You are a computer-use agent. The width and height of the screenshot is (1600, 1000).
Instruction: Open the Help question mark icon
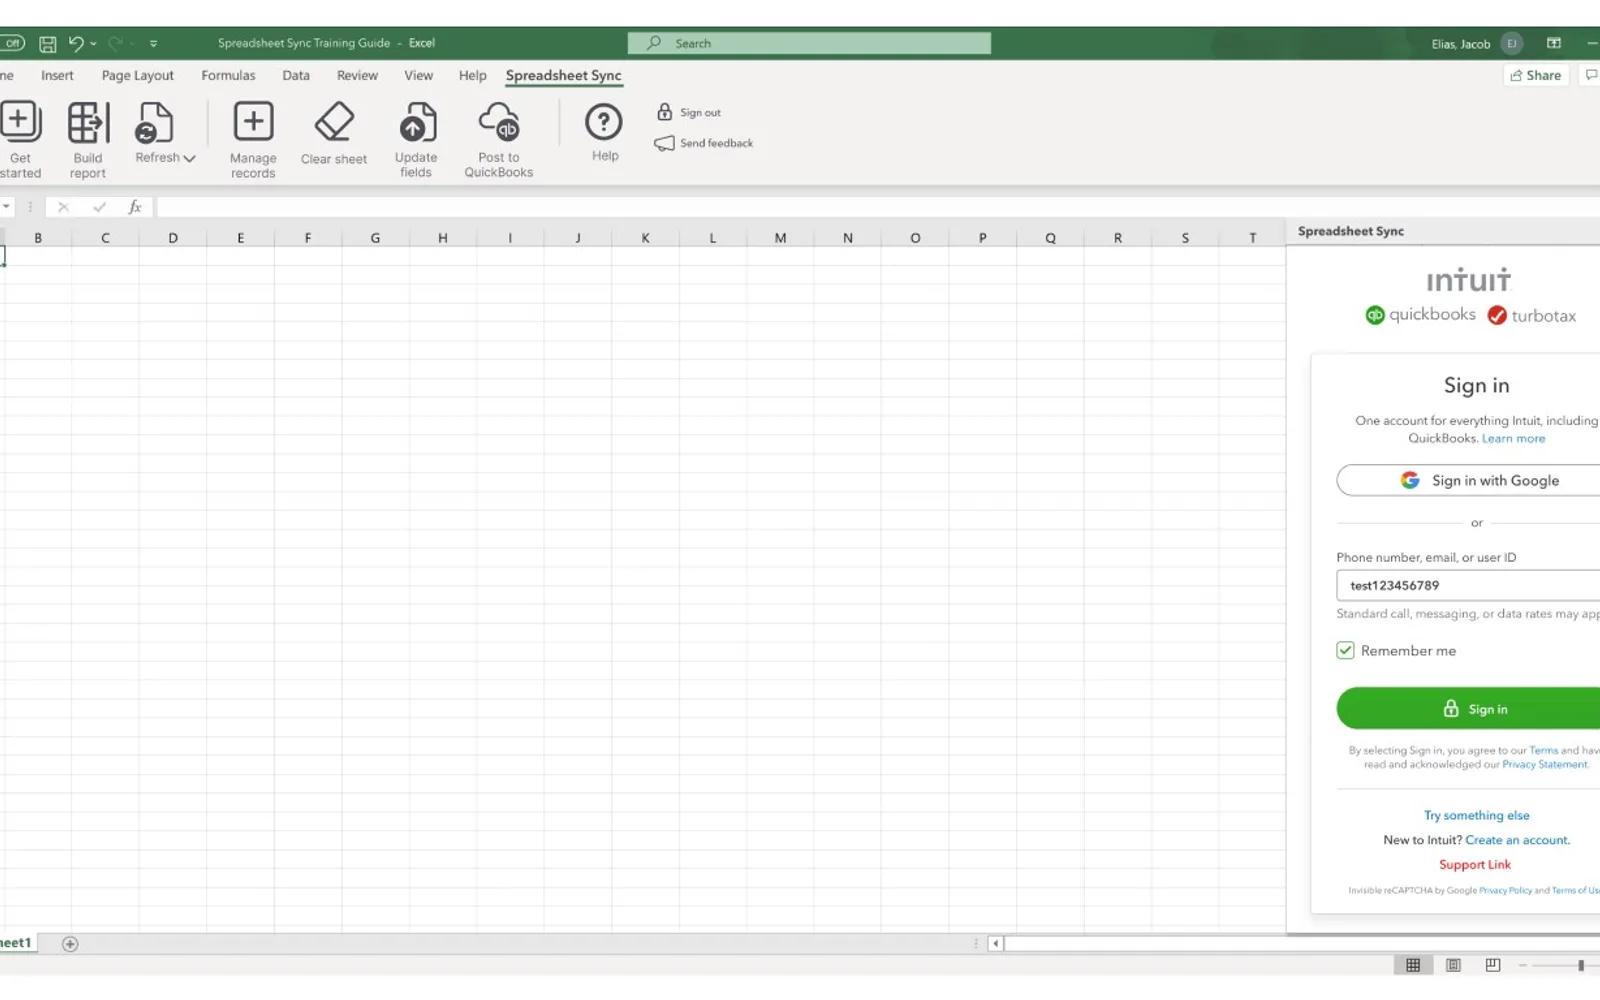point(604,122)
